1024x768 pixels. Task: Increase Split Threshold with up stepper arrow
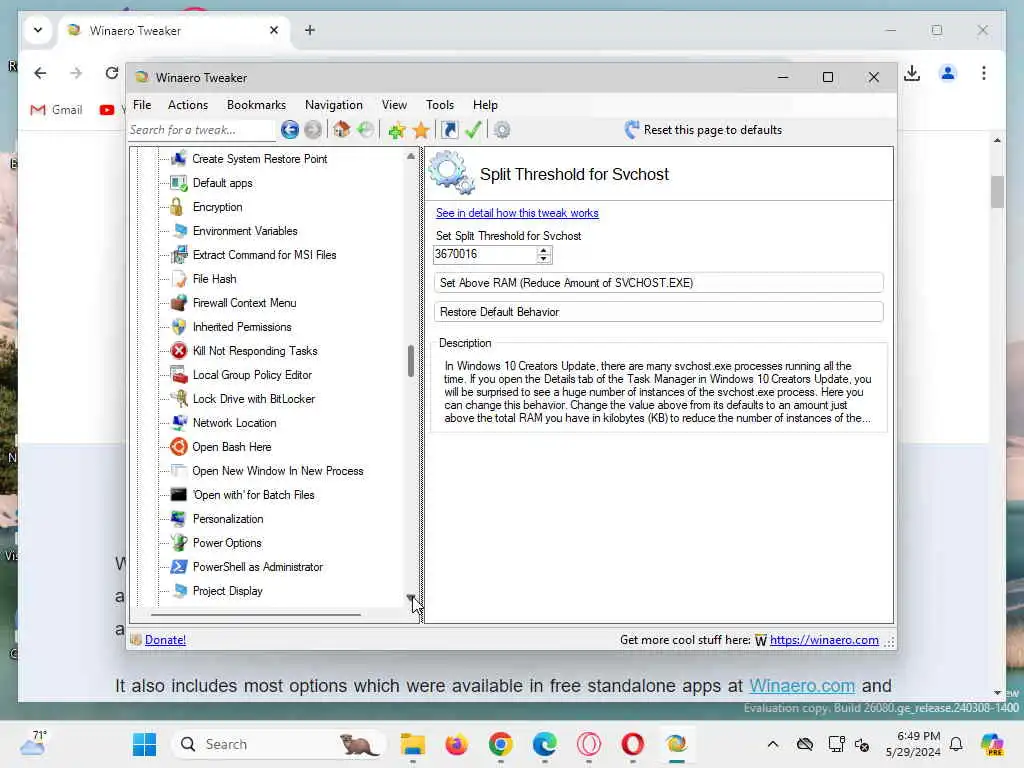[544, 251]
